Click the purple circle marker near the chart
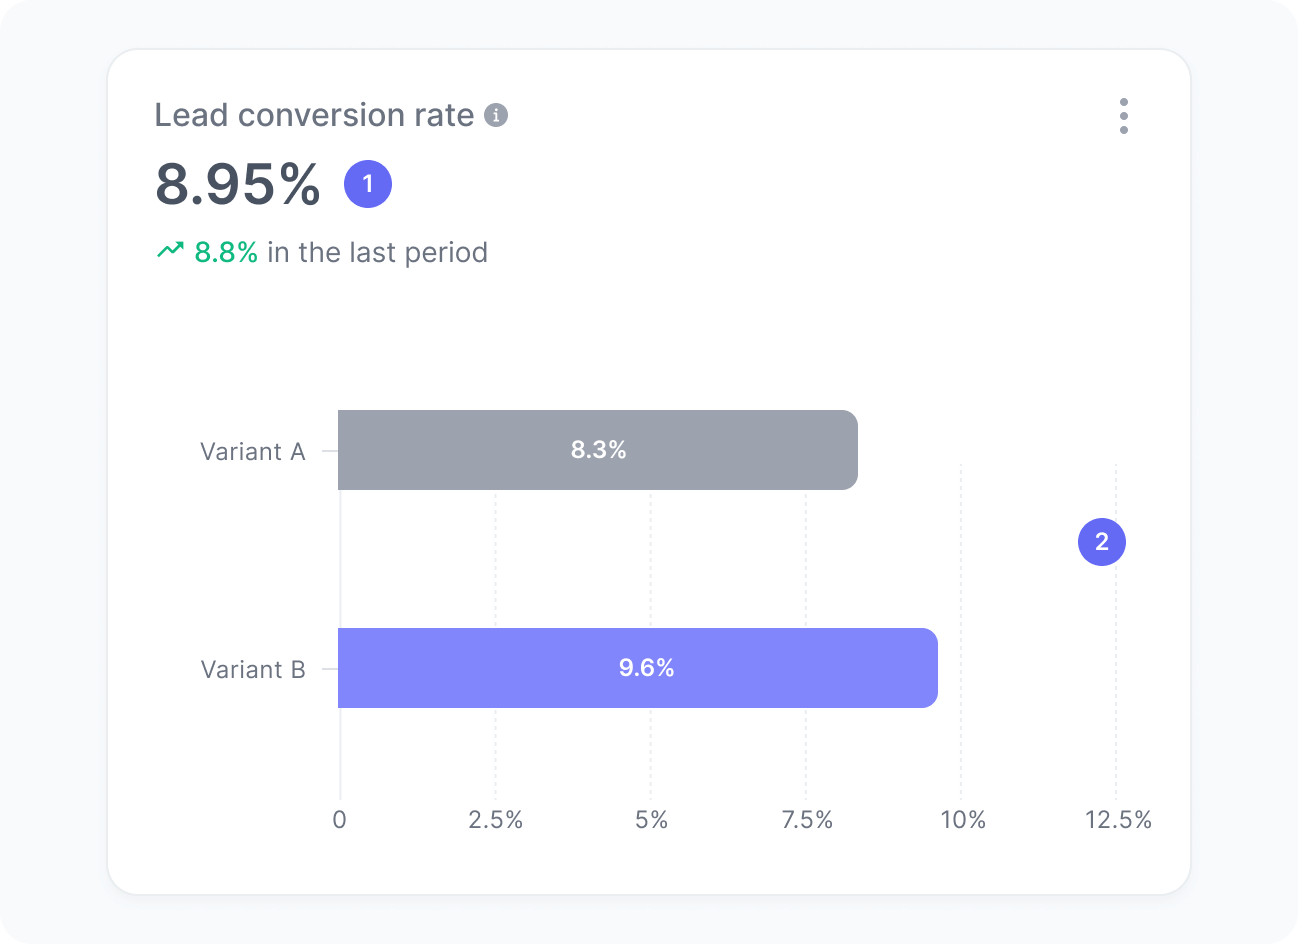This screenshot has width=1298, height=944. [x=1101, y=542]
